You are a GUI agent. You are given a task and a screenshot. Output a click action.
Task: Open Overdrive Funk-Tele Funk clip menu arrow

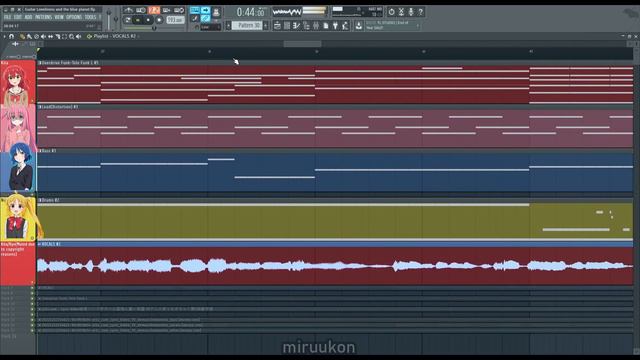40,63
